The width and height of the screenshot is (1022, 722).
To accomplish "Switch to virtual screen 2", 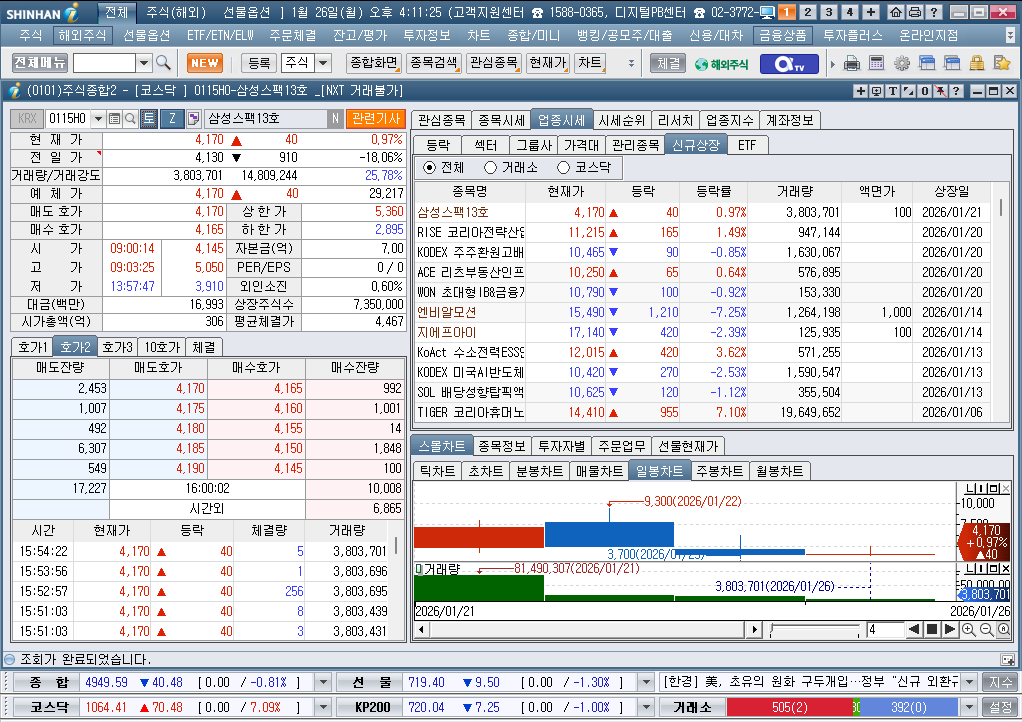I will tap(808, 12).
